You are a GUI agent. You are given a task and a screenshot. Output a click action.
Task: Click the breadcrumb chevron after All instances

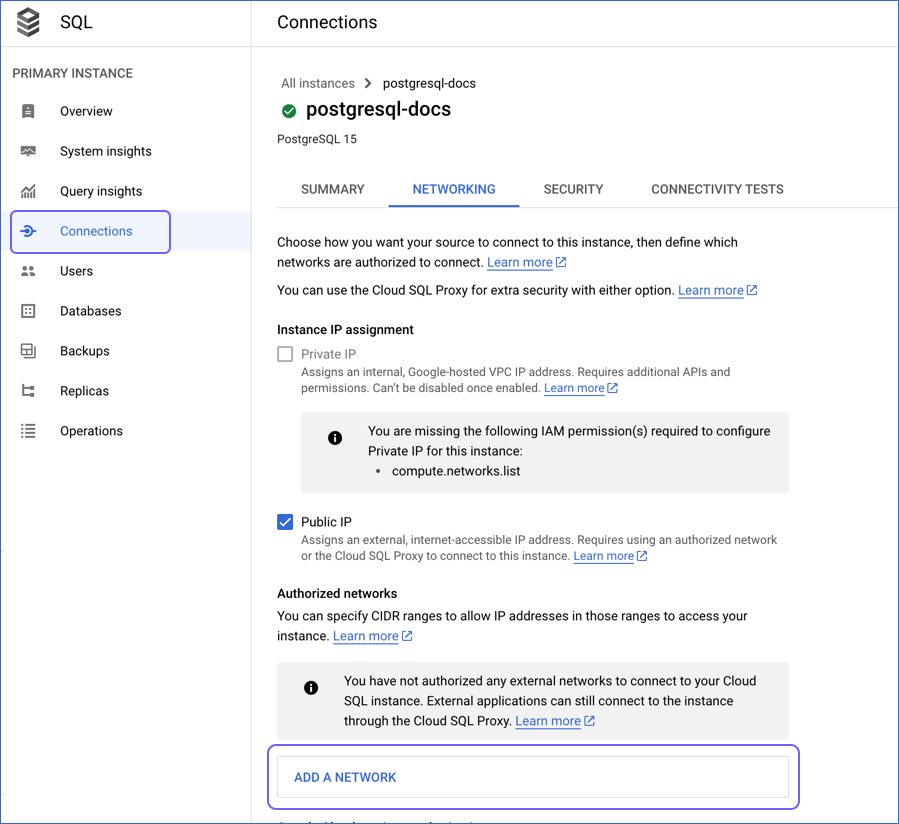click(x=368, y=84)
